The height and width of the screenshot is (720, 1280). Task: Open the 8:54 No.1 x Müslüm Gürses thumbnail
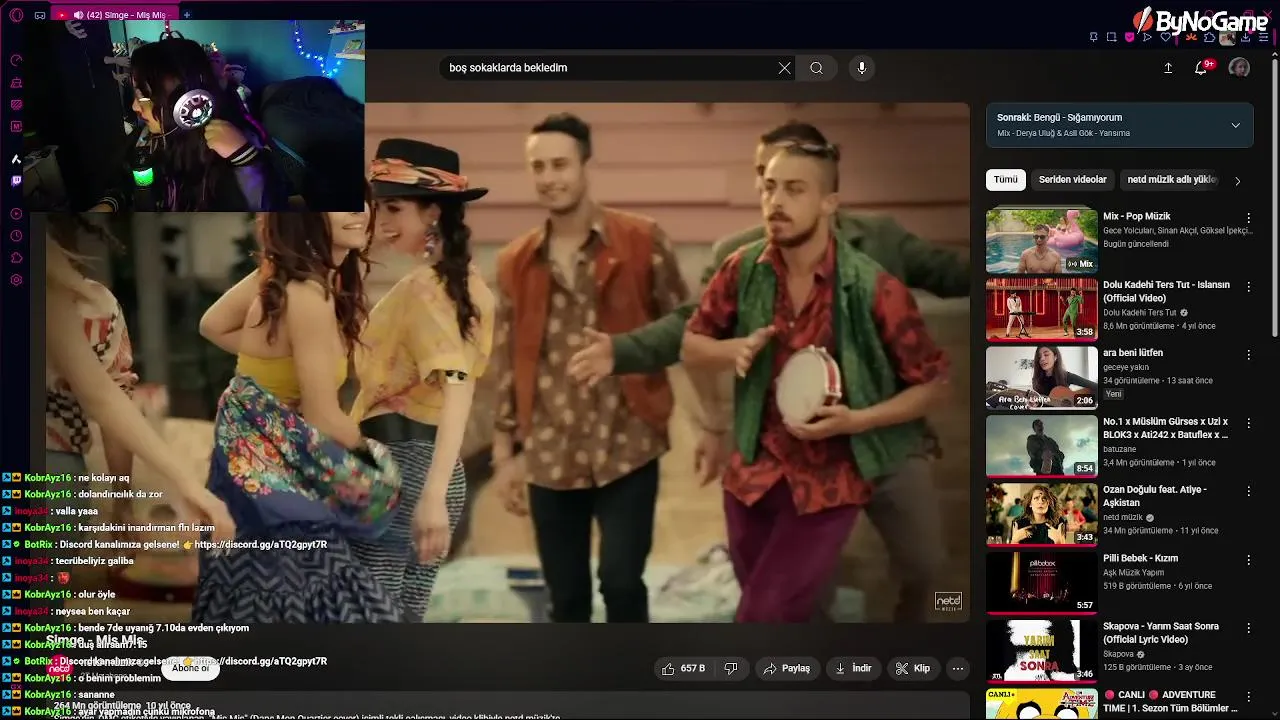1042,446
